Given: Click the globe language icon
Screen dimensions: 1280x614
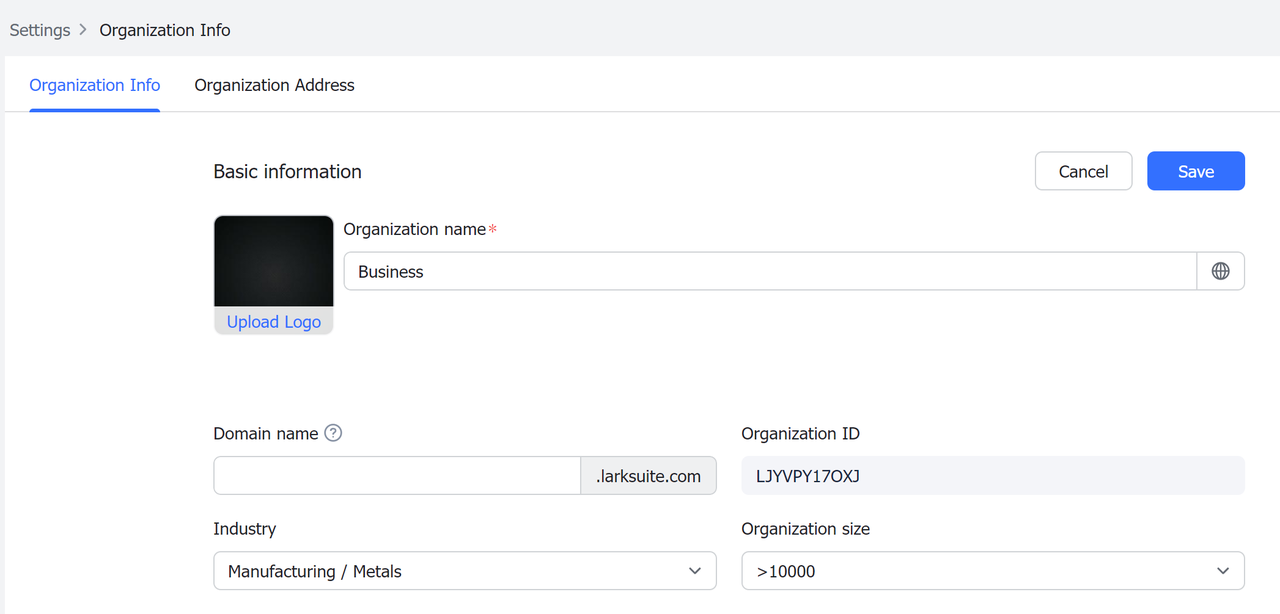Looking at the screenshot, I should [1220, 271].
